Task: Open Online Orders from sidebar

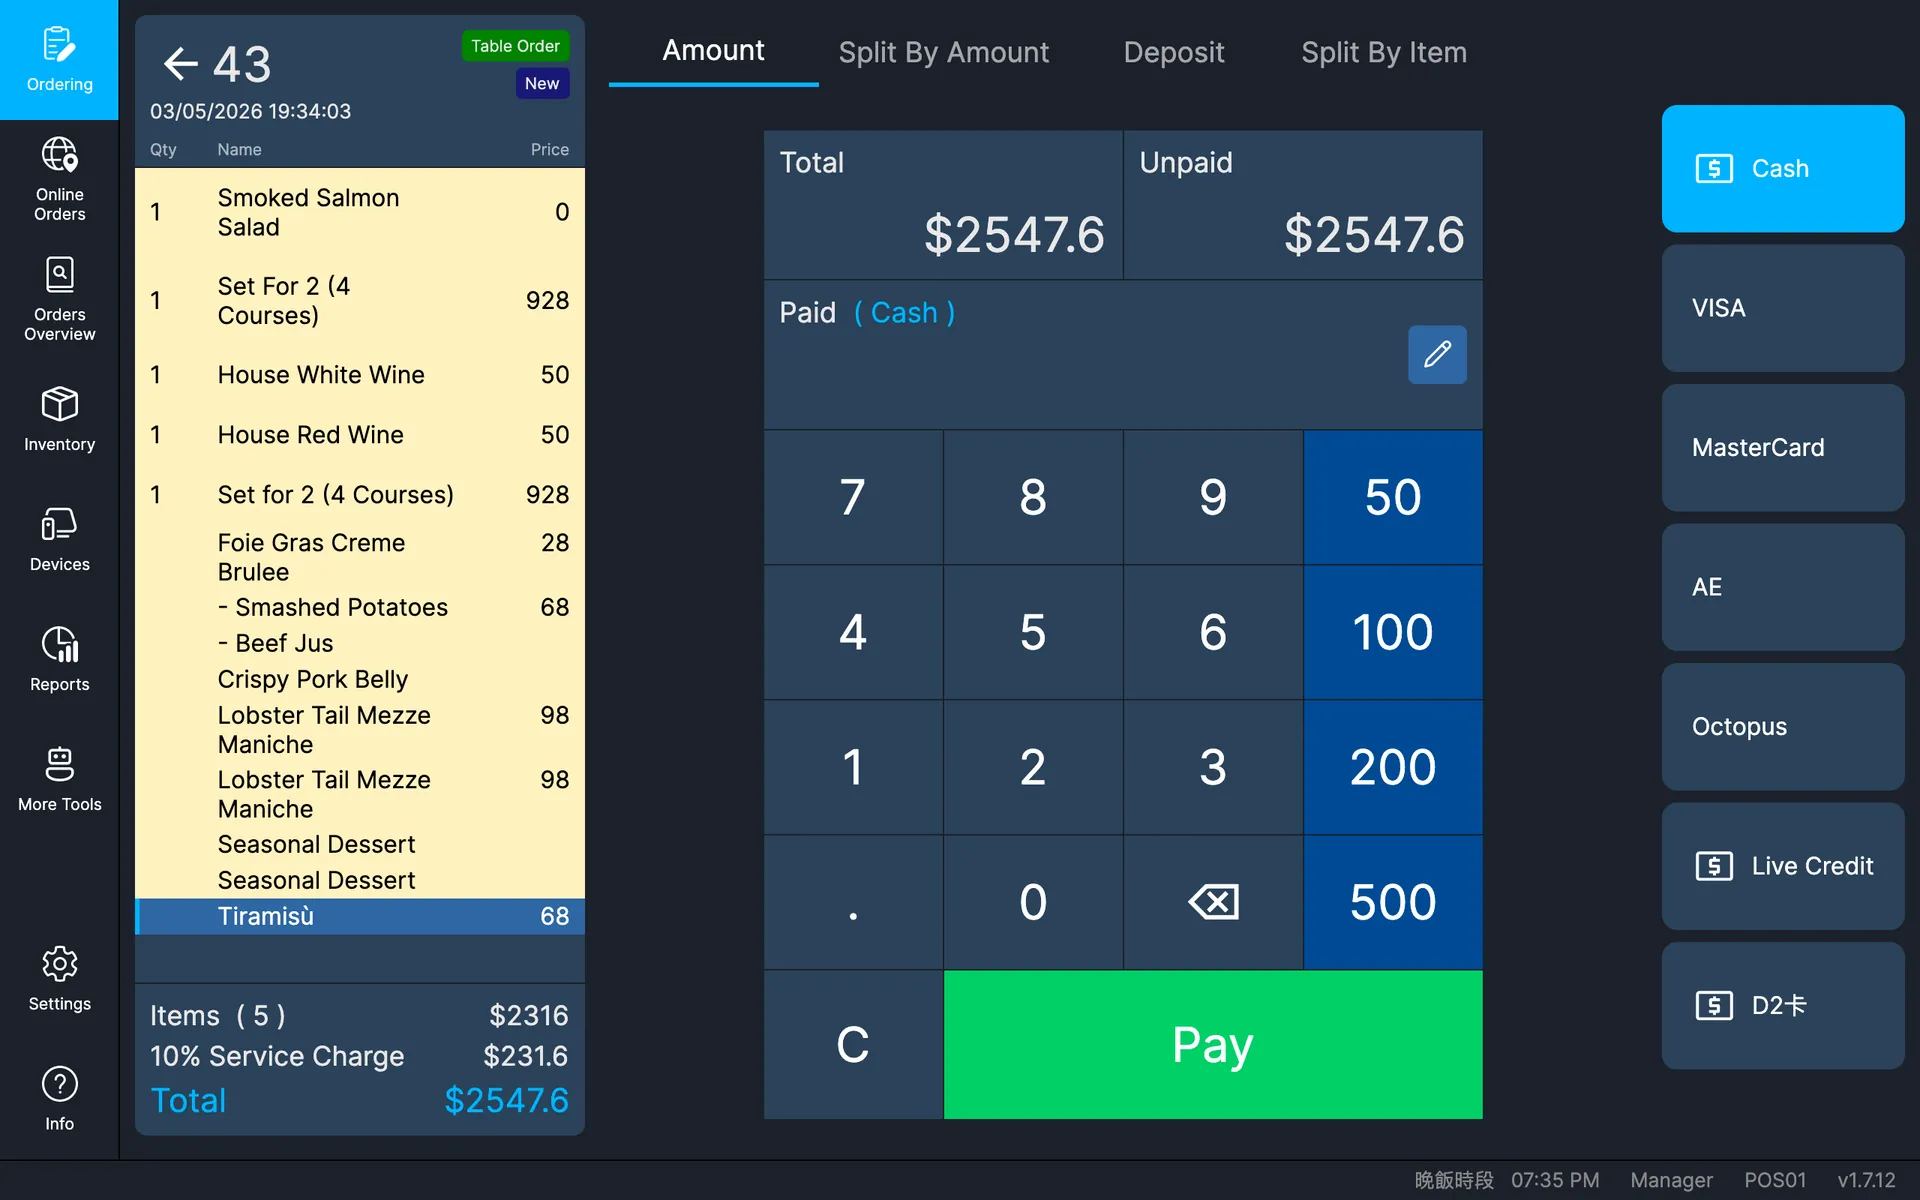Action: pos(59,180)
